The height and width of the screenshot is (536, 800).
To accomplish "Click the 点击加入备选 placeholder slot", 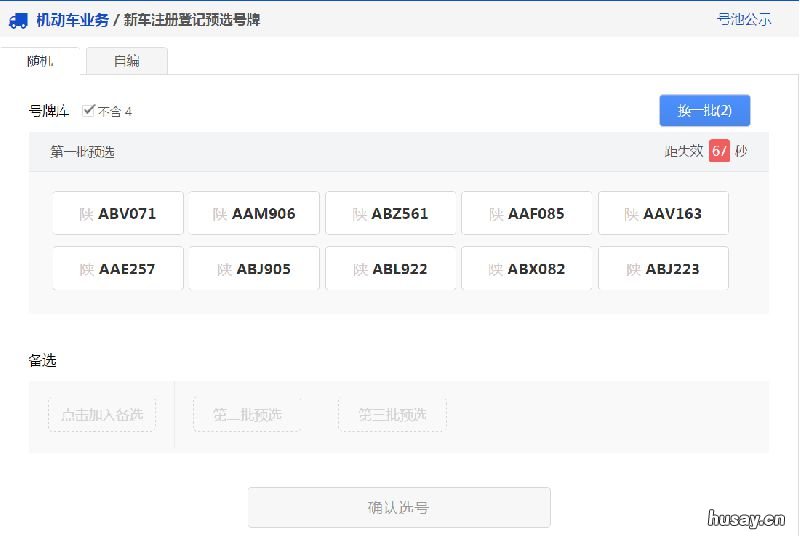I will pyautogui.click(x=102, y=414).
